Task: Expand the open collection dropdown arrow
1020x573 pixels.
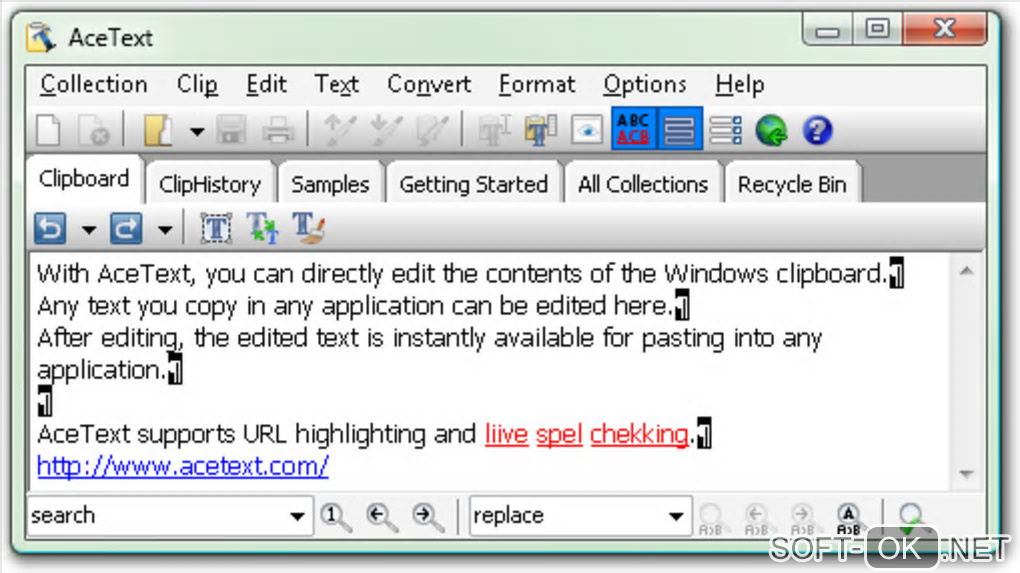Action: (x=197, y=131)
